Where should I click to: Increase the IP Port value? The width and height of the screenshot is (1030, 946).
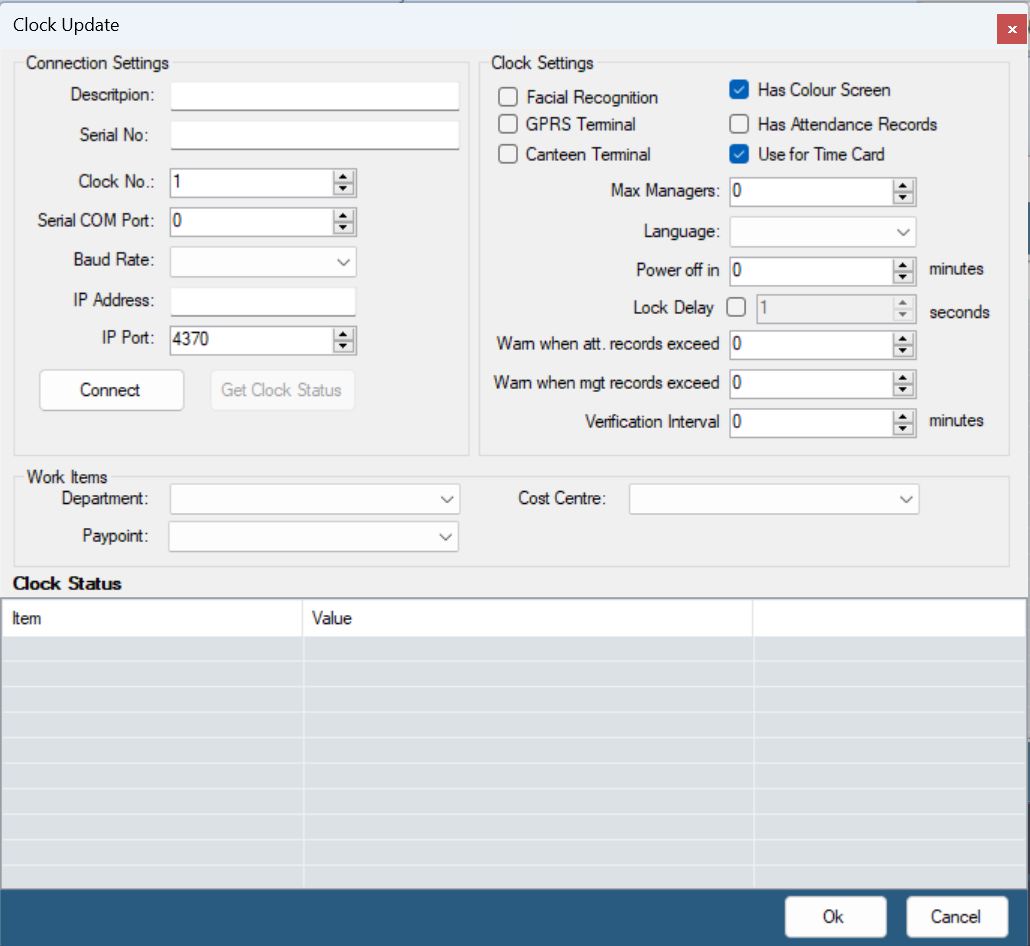[x=344, y=334]
